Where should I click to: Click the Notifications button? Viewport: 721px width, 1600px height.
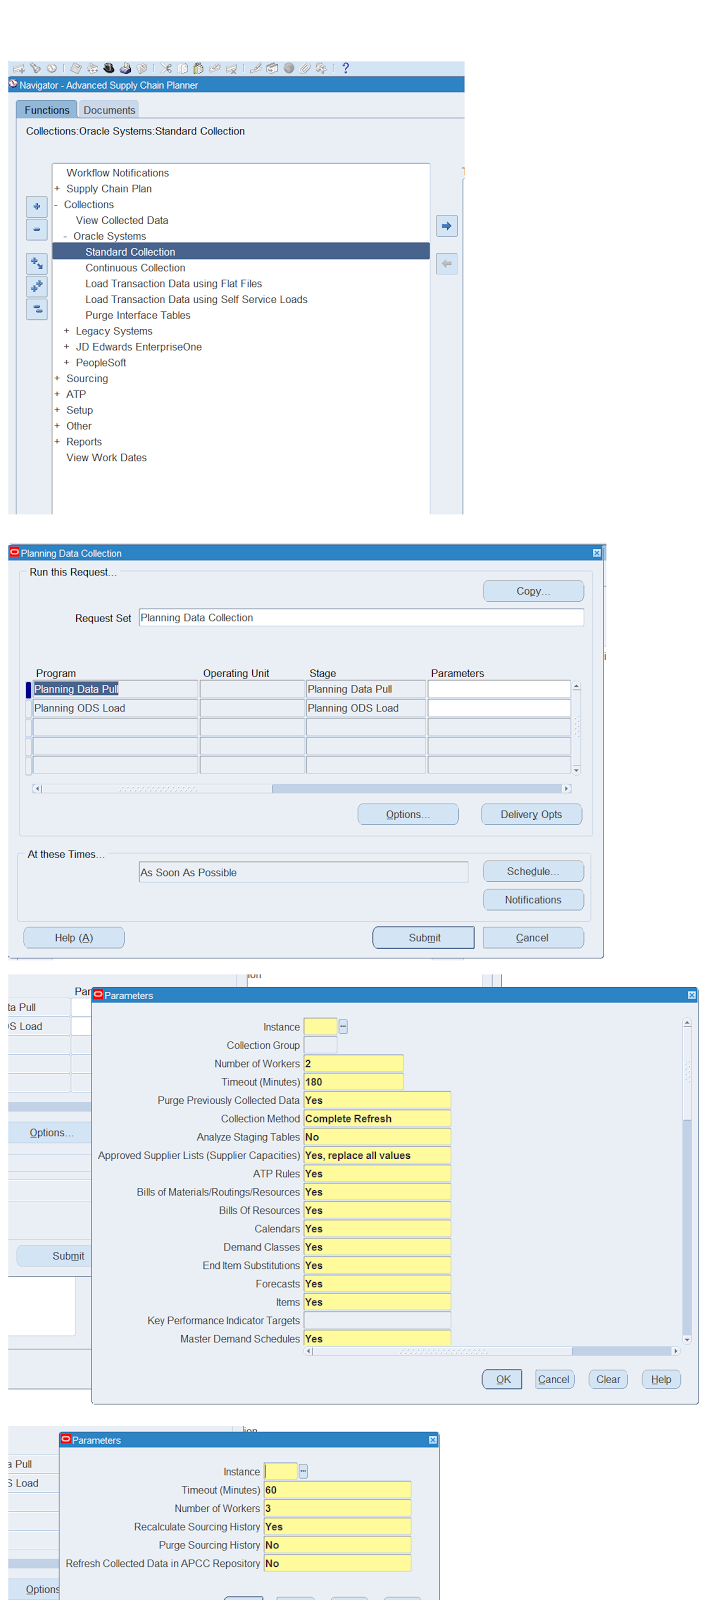533,900
